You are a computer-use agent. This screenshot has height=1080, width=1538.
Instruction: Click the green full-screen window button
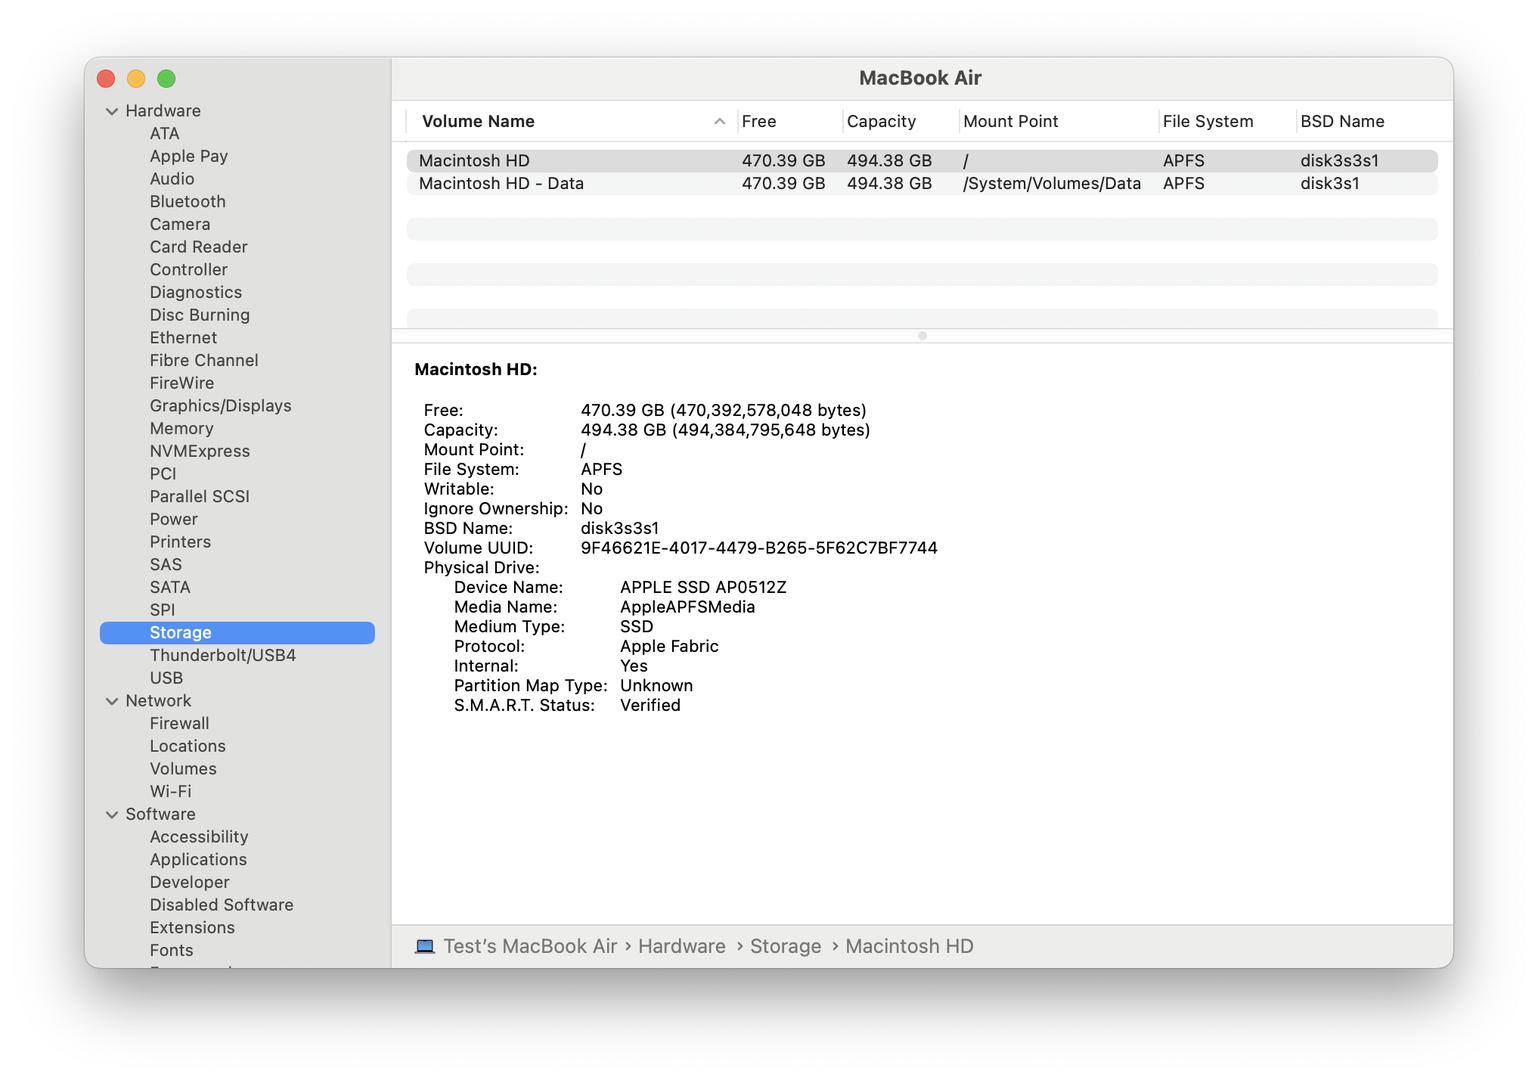[167, 79]
